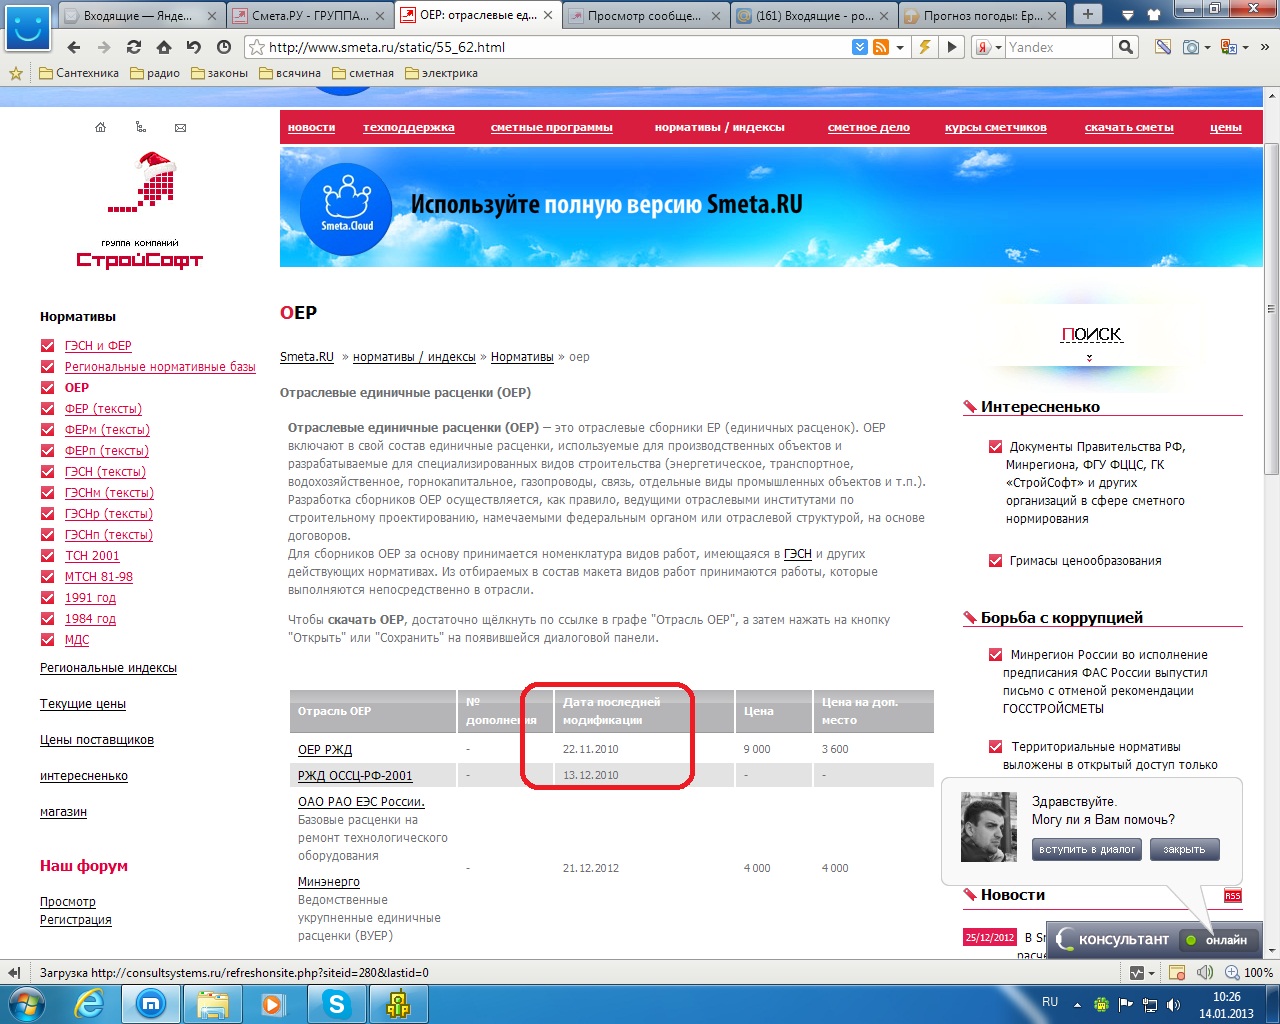Click the site home icon above logo
1280x1024 pixels.
[100, 127]
